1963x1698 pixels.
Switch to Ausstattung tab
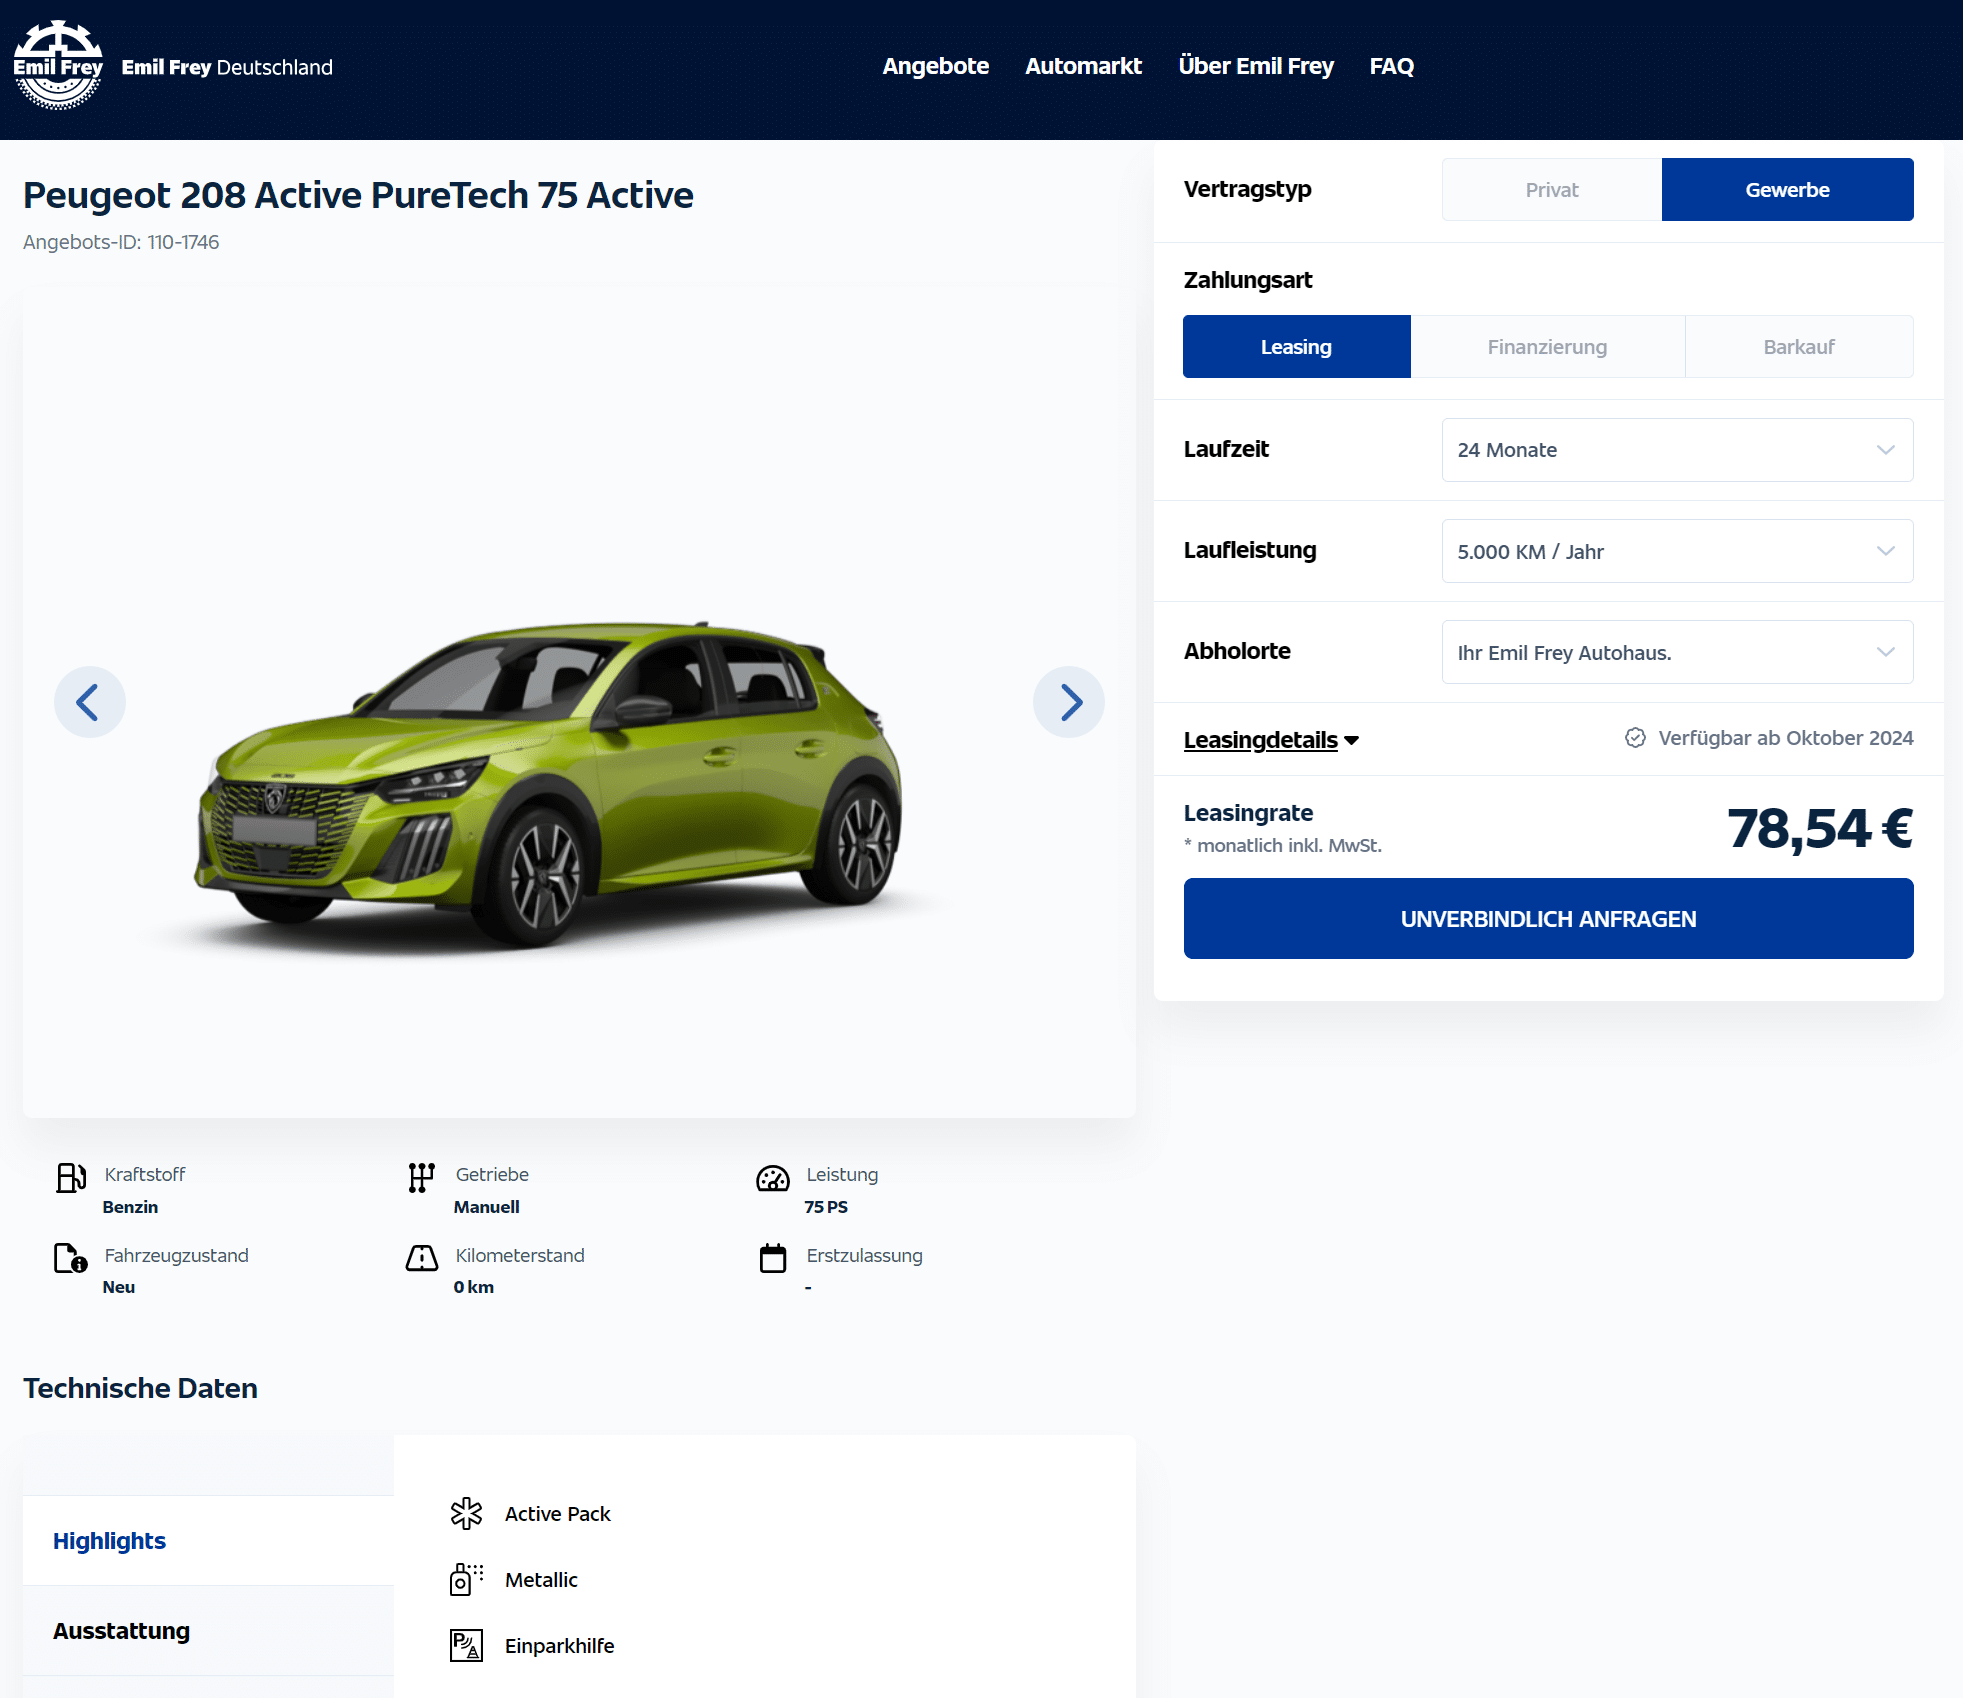click(208, 1631)
